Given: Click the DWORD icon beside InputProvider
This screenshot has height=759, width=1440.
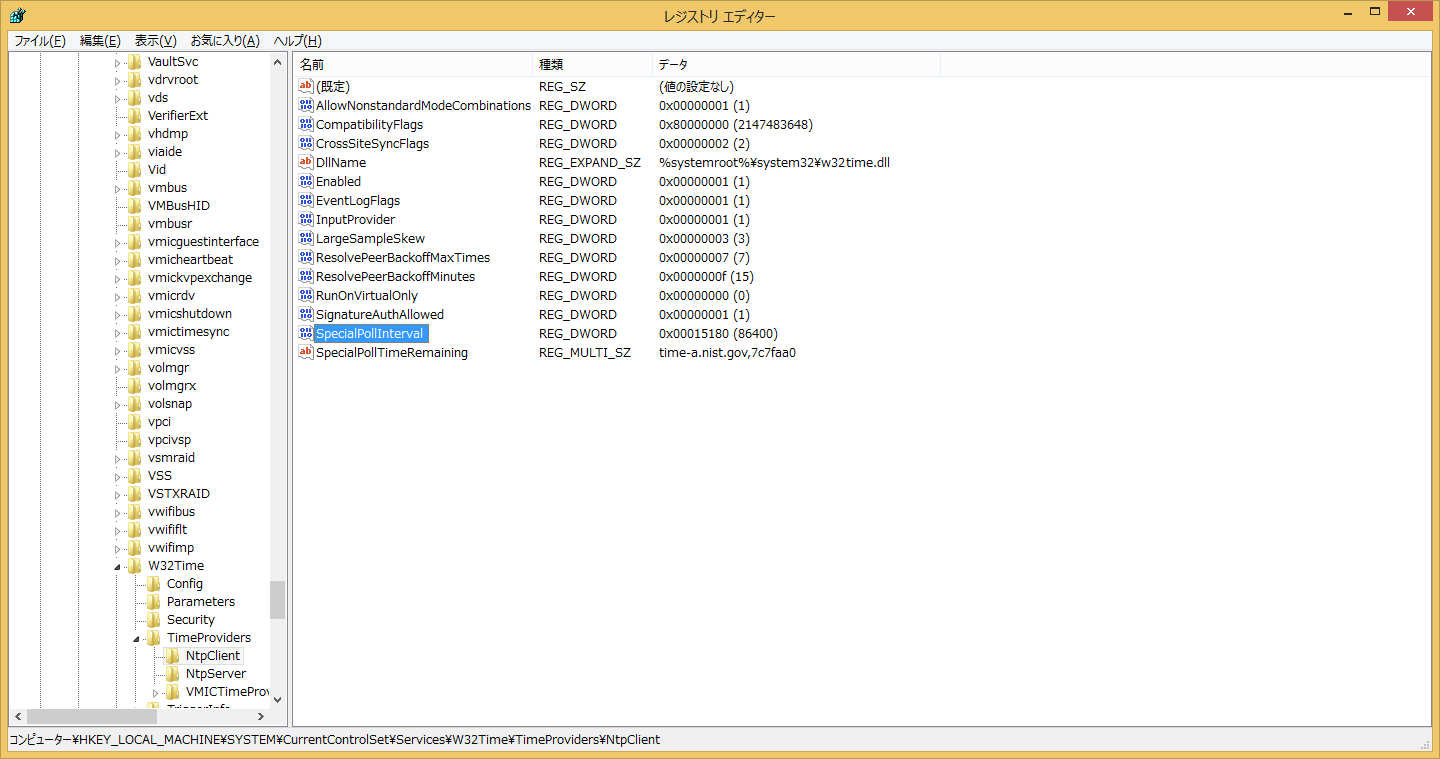Looking at the screenshot, I should (x=306, y=219).
